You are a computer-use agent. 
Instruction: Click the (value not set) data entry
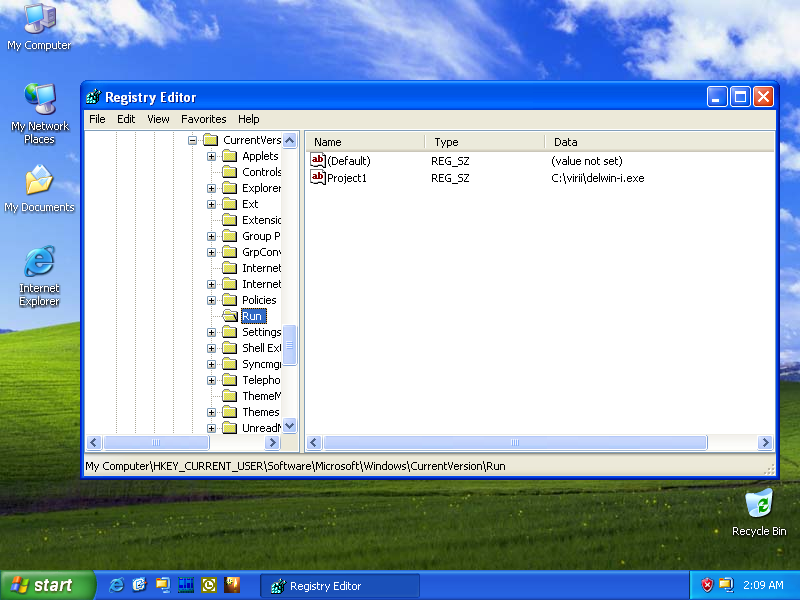coord(587,161)
